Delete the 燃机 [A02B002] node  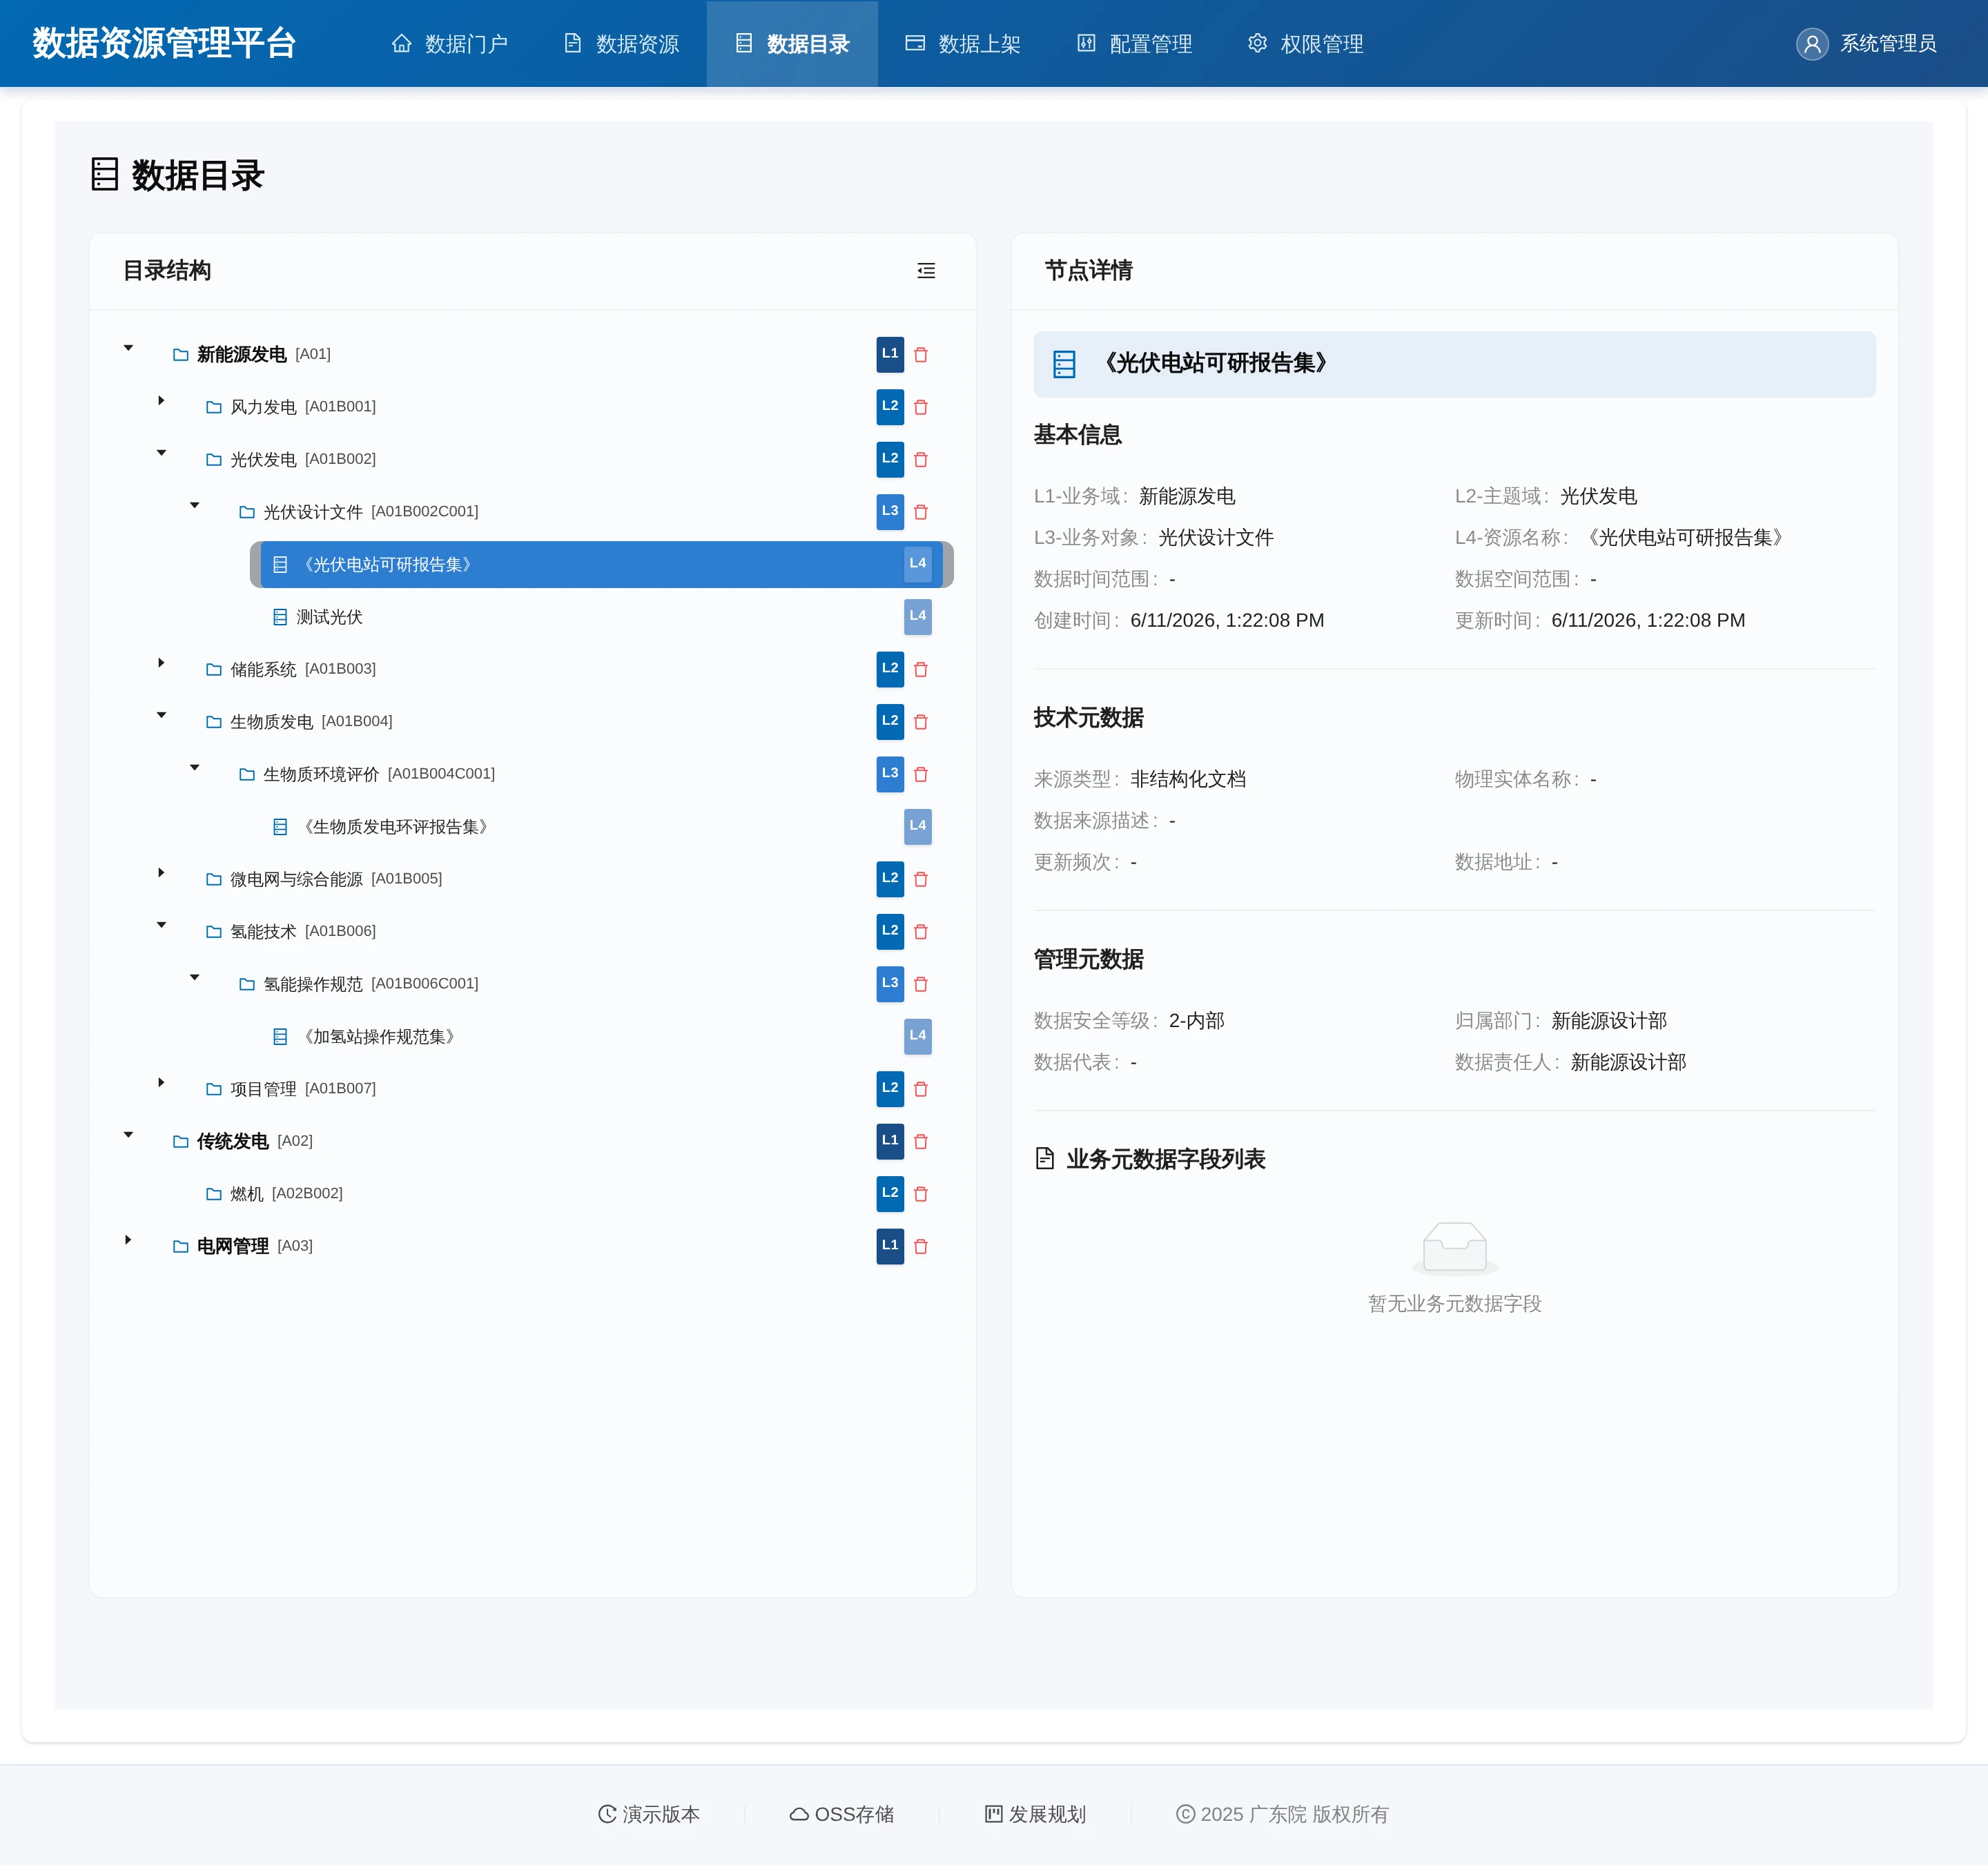coord(921,1195)
